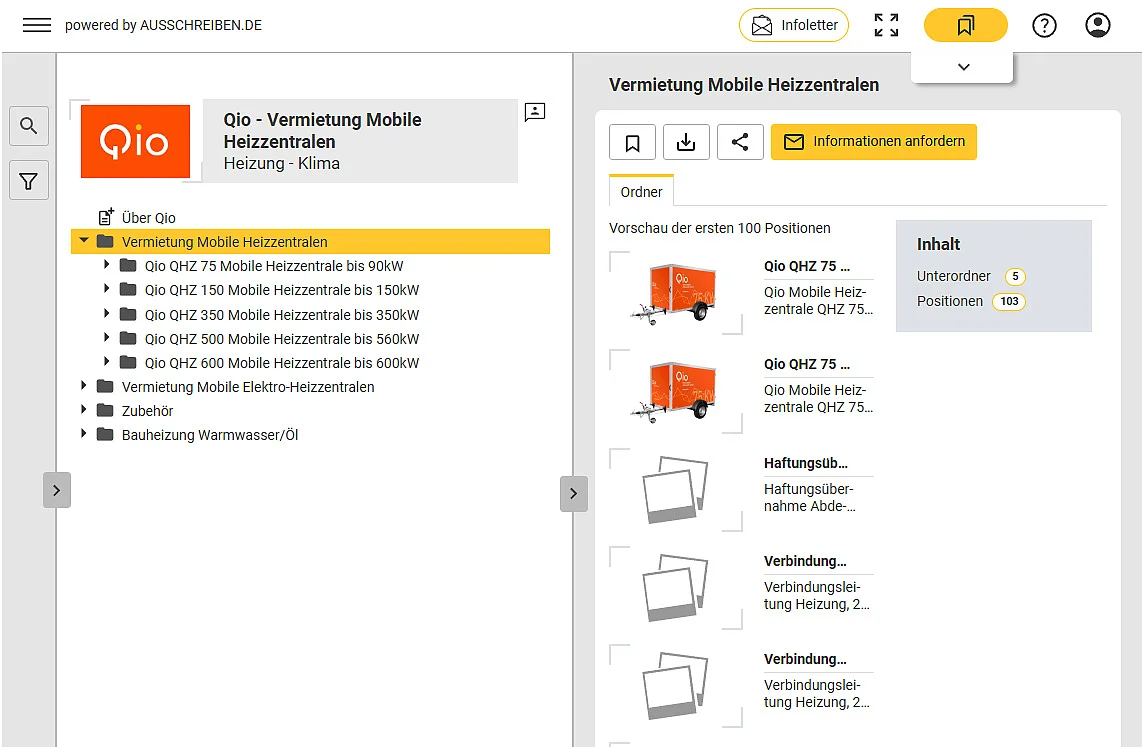The width and height of the screenshot is (1142, 747).
Task: Expand Vermietung Mobile Elektro-Heizzentralen arrow
Action: 84,386
